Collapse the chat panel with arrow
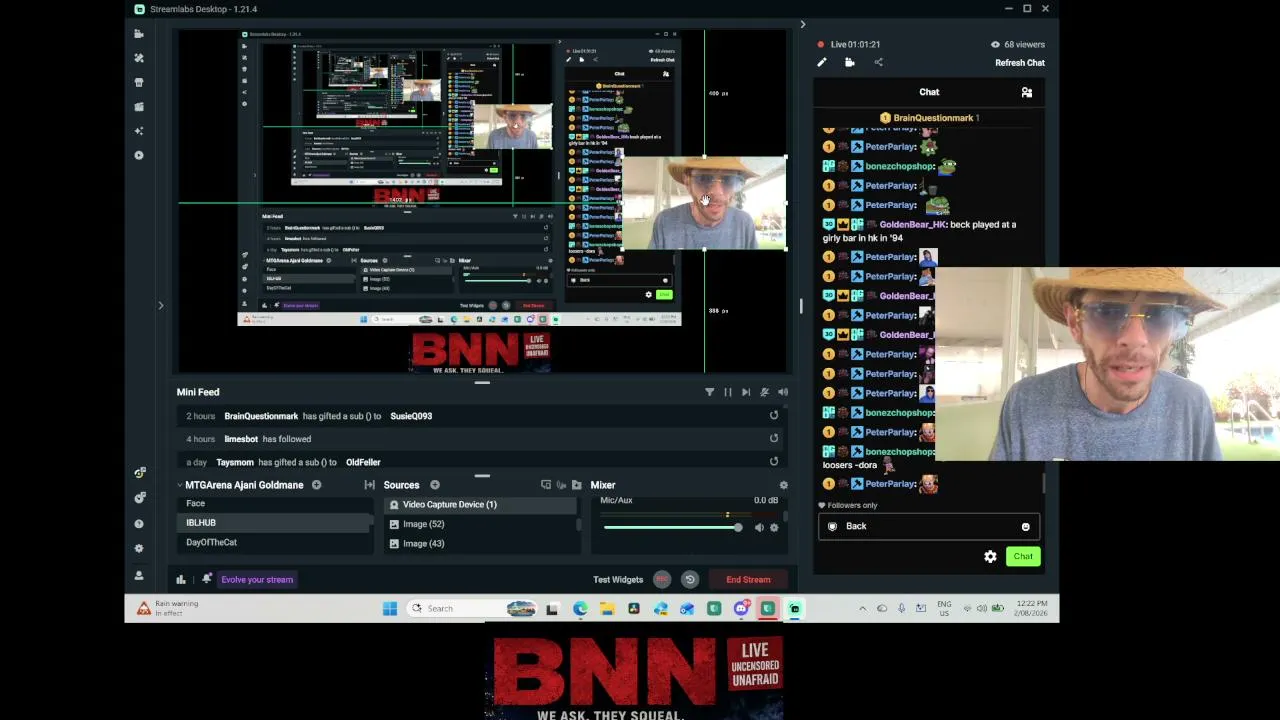This screenshot has width=1280, height=720. 802,24
